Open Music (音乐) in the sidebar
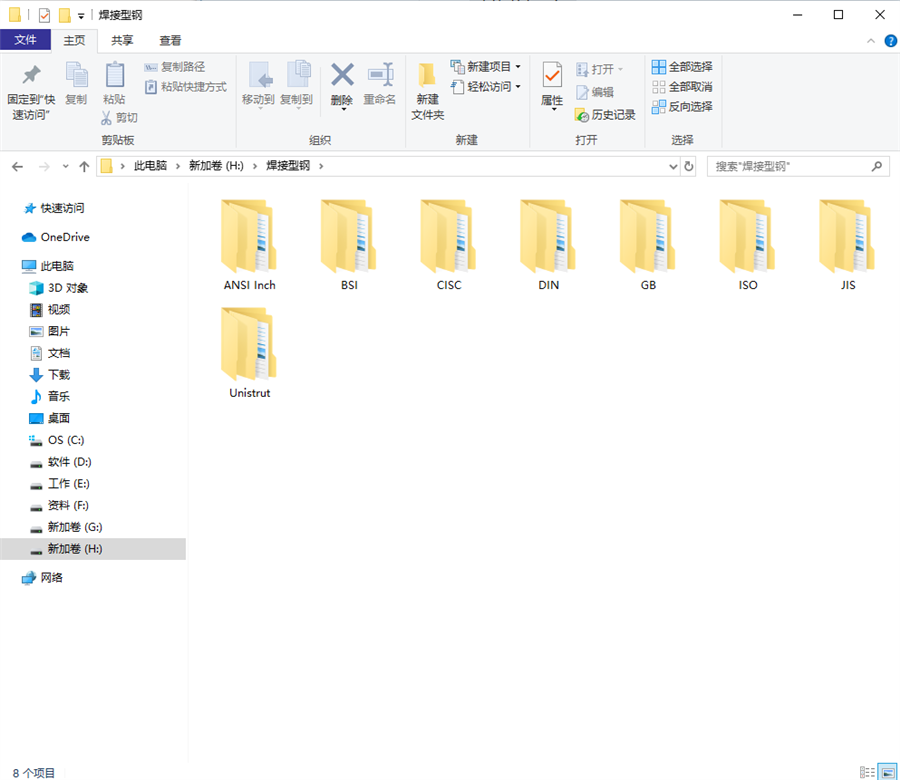The height and width of the screenshot is (780, 900). click(50, 397)
